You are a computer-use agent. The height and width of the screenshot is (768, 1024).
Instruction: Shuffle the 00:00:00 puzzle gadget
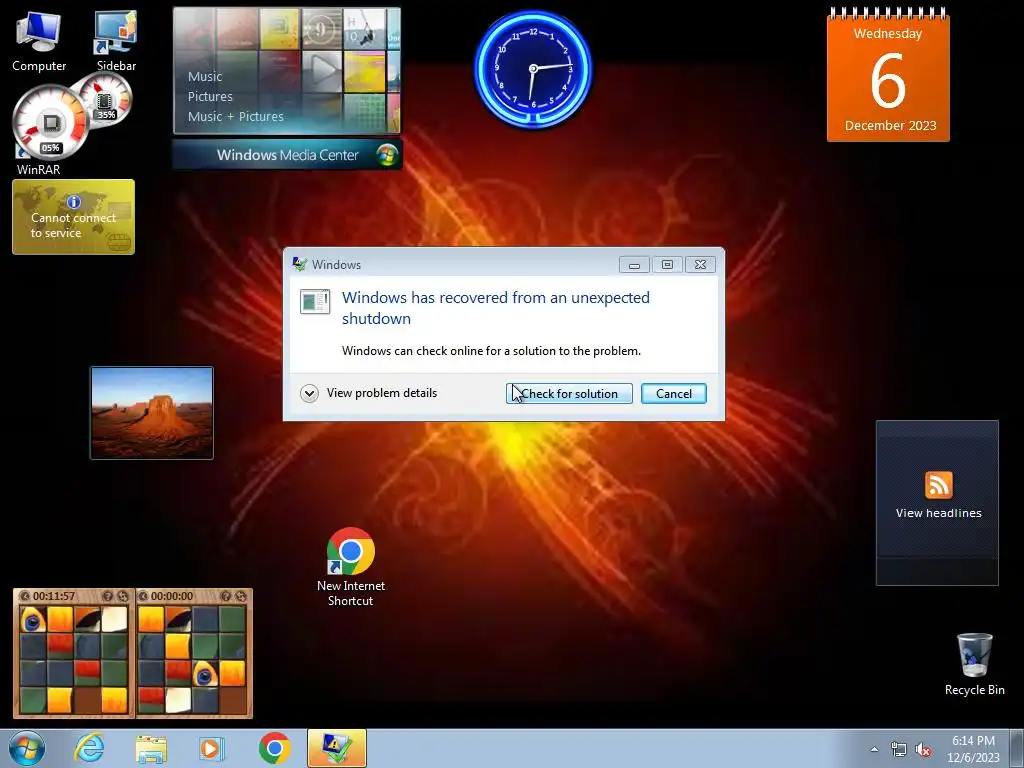pos(241,596)
